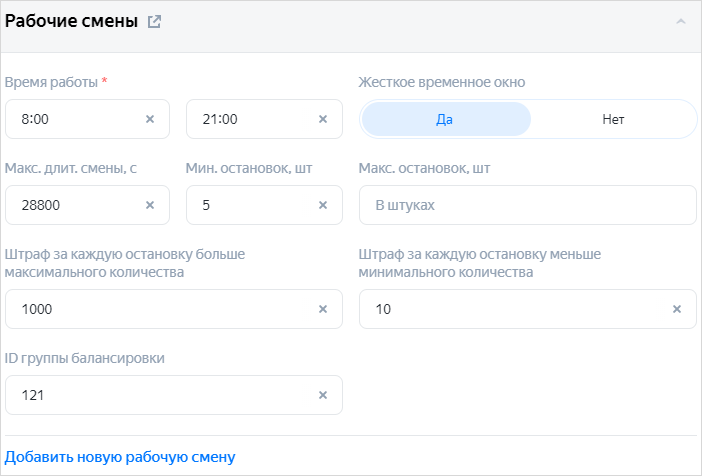Clear the 1000 penalty value
The height and width of the screenshot is (476, 702).
[322, 309]
